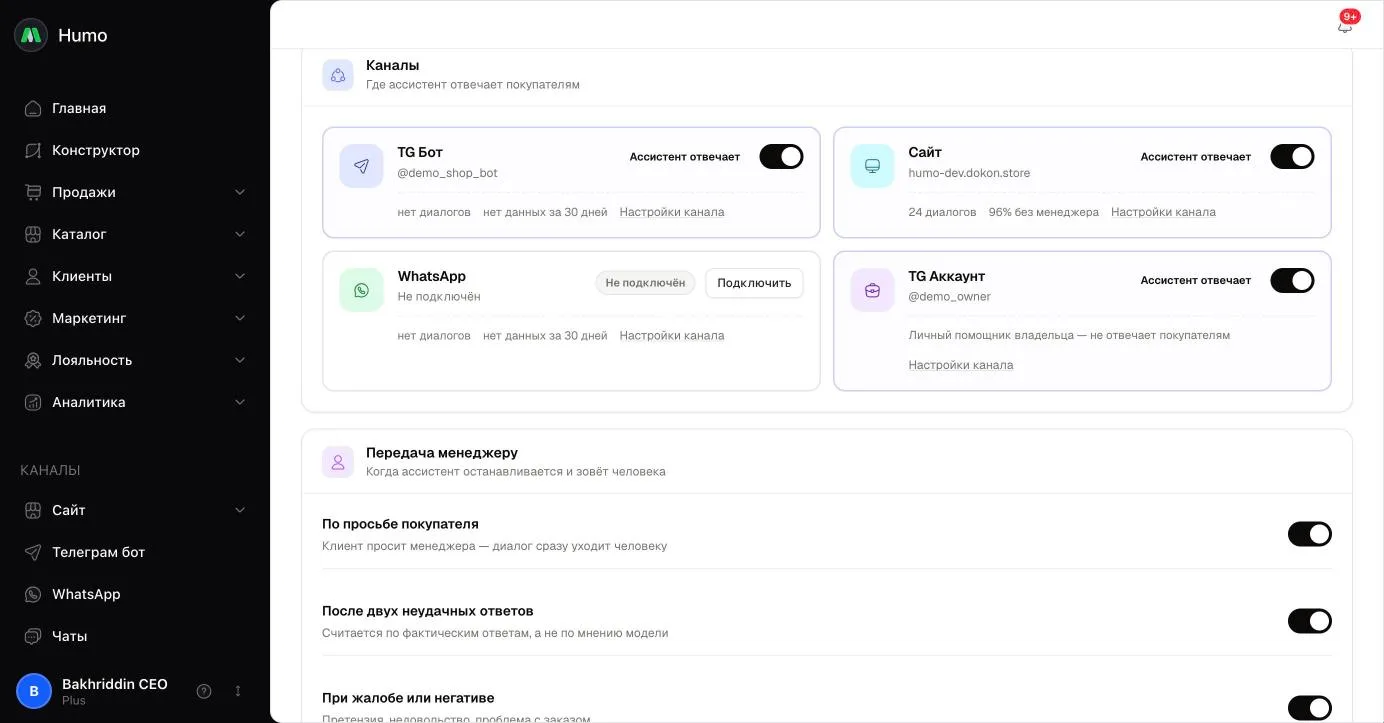The image size is (1384, 723).
Task: Click the Сайт channel monitor icon
Action: coord(872,166)
